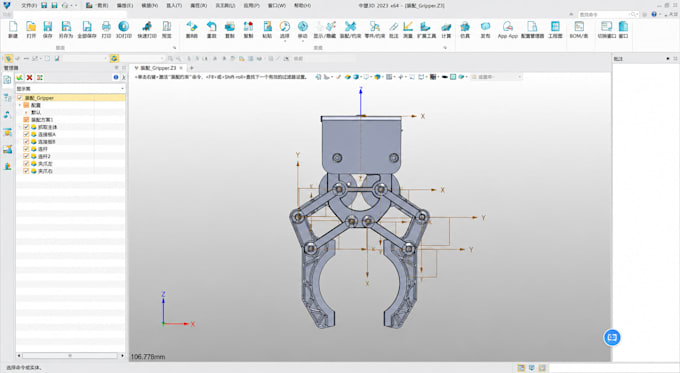680x373 pixels.
Task: Open the 应用(P) menu
Action: pyautogui.click(x=252, y=6)
